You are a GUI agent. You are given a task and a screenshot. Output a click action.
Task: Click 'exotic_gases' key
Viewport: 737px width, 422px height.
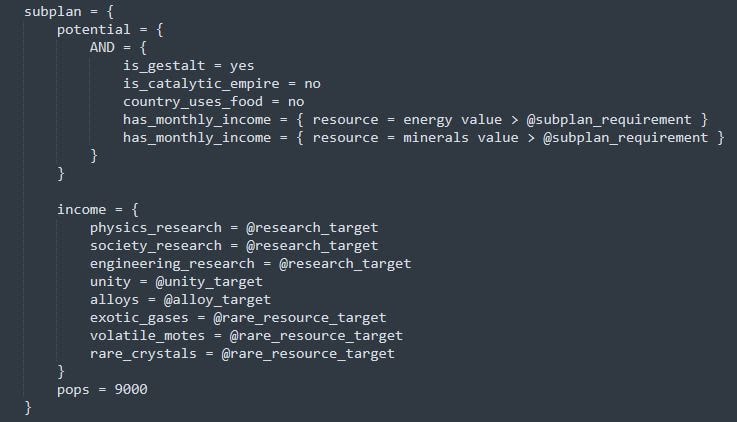pyautogui.click(x=139, y=318)
